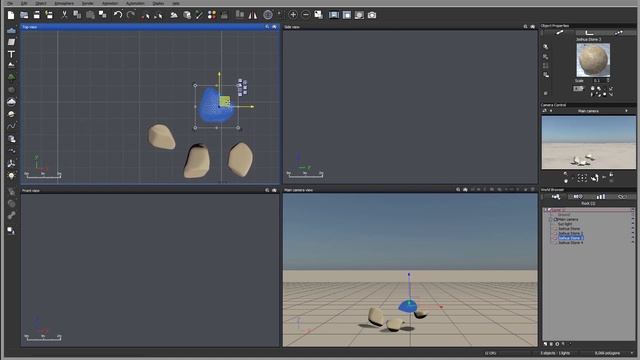
Task: Open Library tab in World Browser
Action: (x=600, y=197)
